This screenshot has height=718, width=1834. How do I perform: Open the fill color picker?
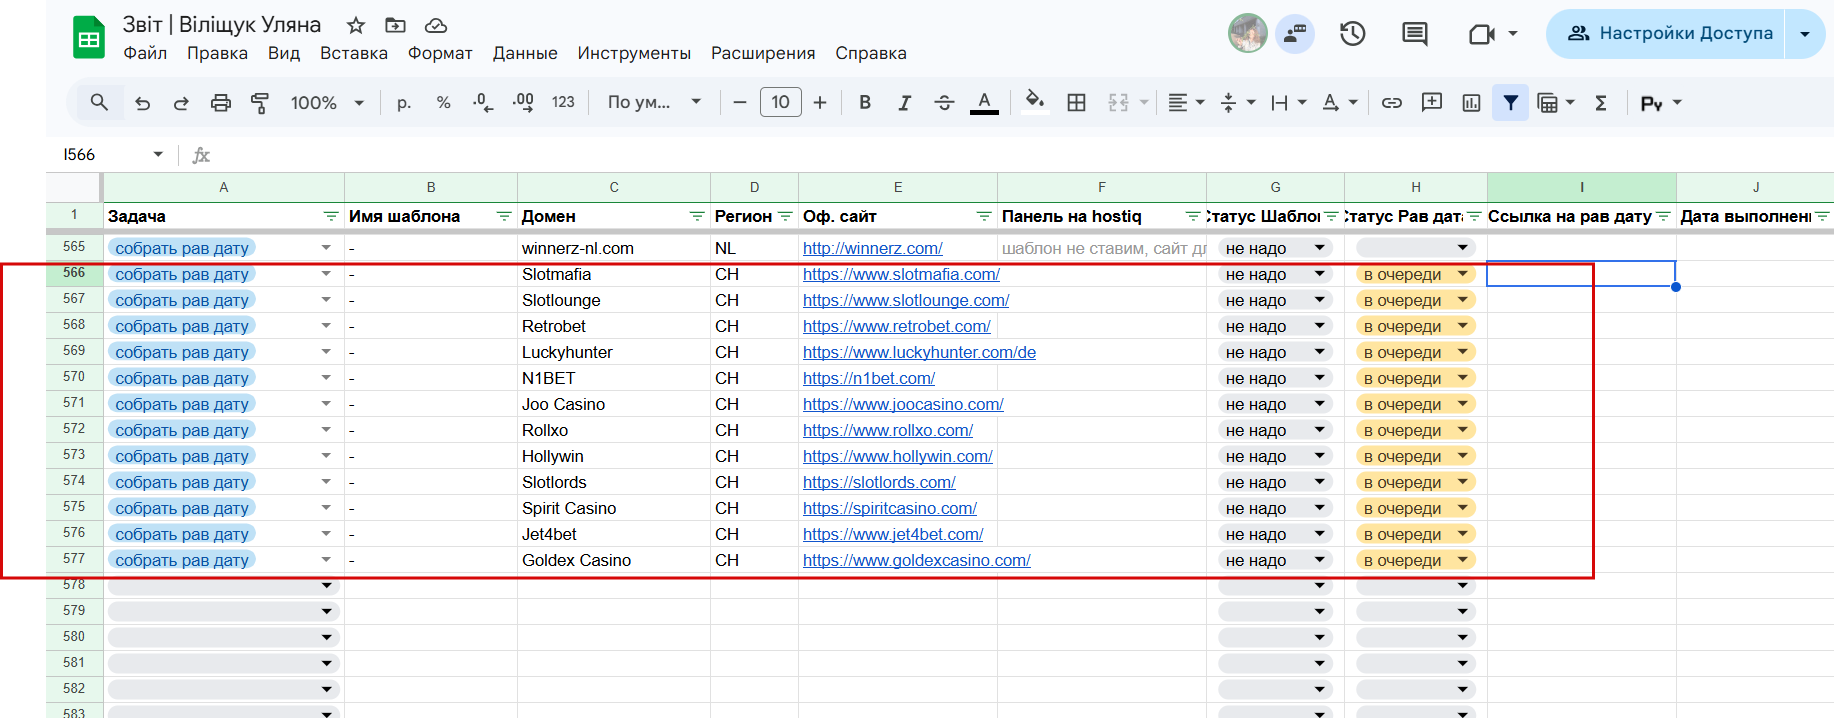tap(1035, 102)
